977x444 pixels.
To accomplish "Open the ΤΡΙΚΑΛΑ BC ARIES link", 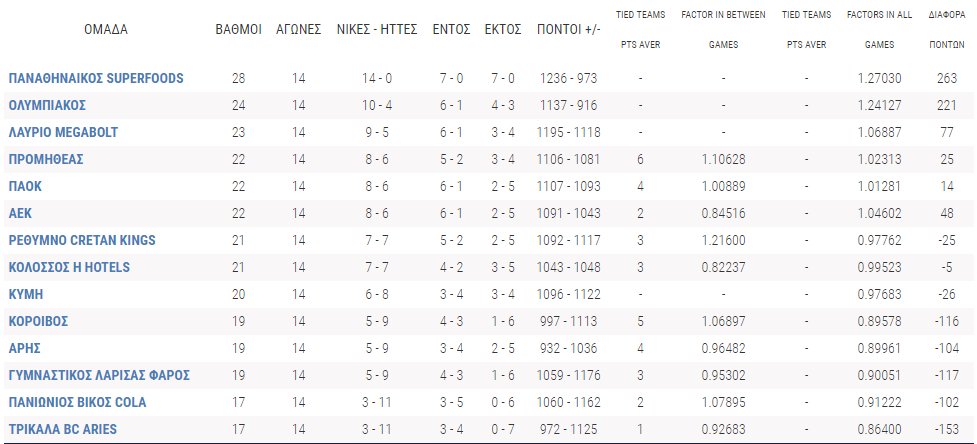I will coord(63,429).
